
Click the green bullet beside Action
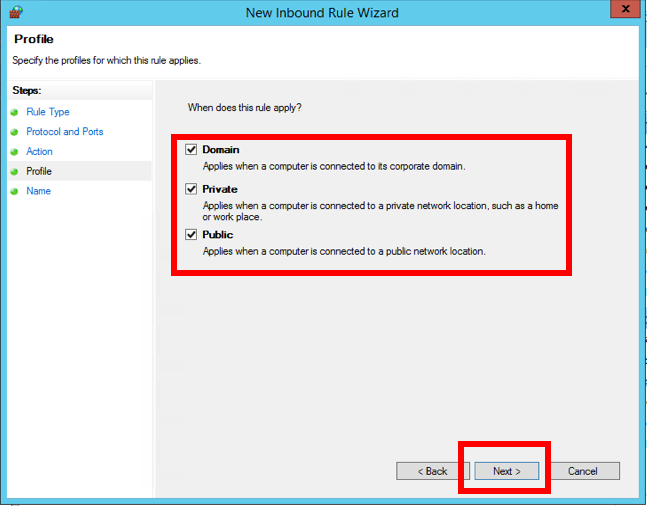(x=15, y=152)
